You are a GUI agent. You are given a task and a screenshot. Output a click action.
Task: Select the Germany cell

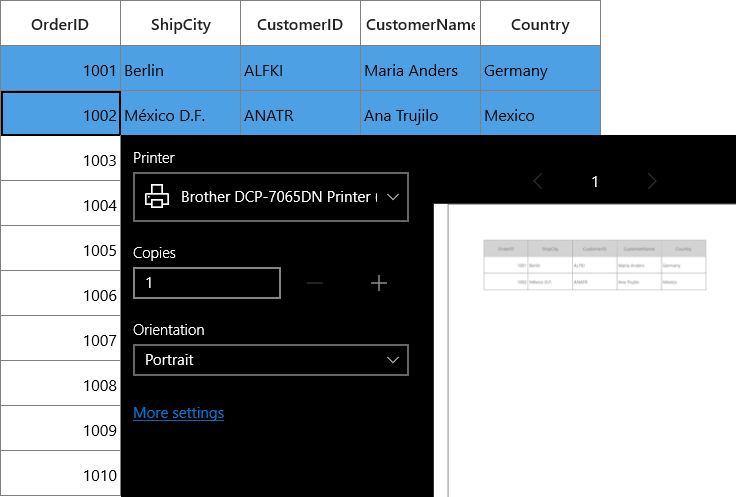pos(540,69)
